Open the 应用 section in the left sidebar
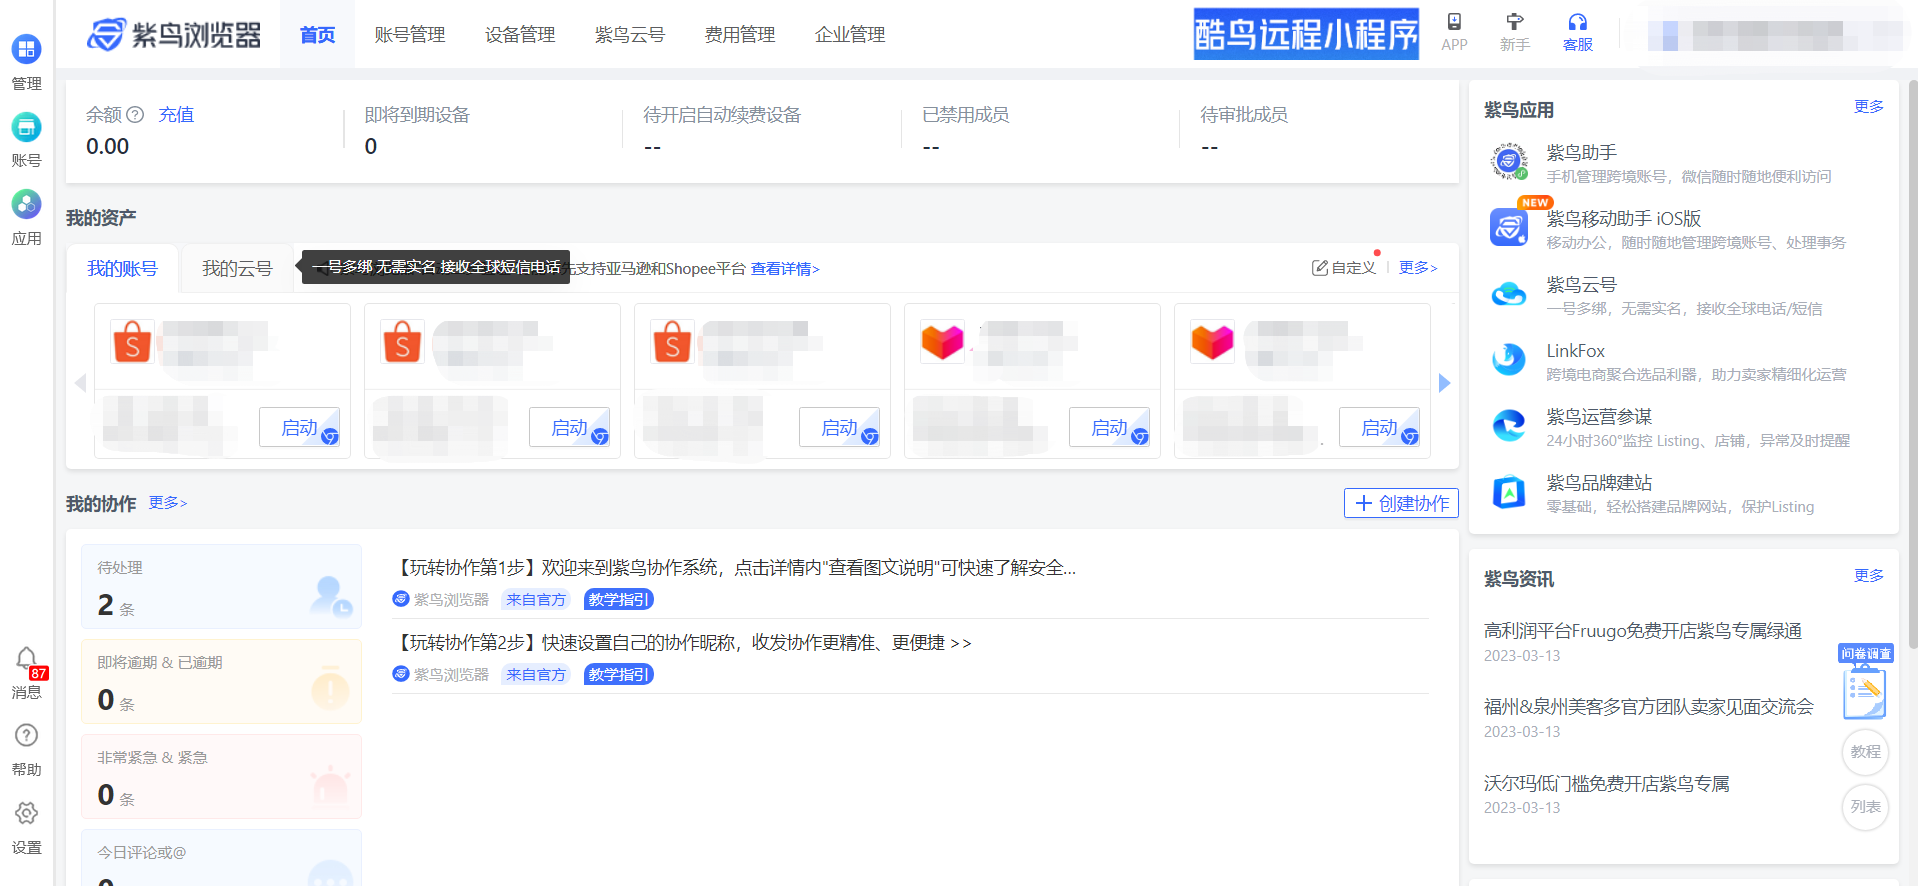The height and width of the screenshot is (886, 1918). click(x=26, y=218)
